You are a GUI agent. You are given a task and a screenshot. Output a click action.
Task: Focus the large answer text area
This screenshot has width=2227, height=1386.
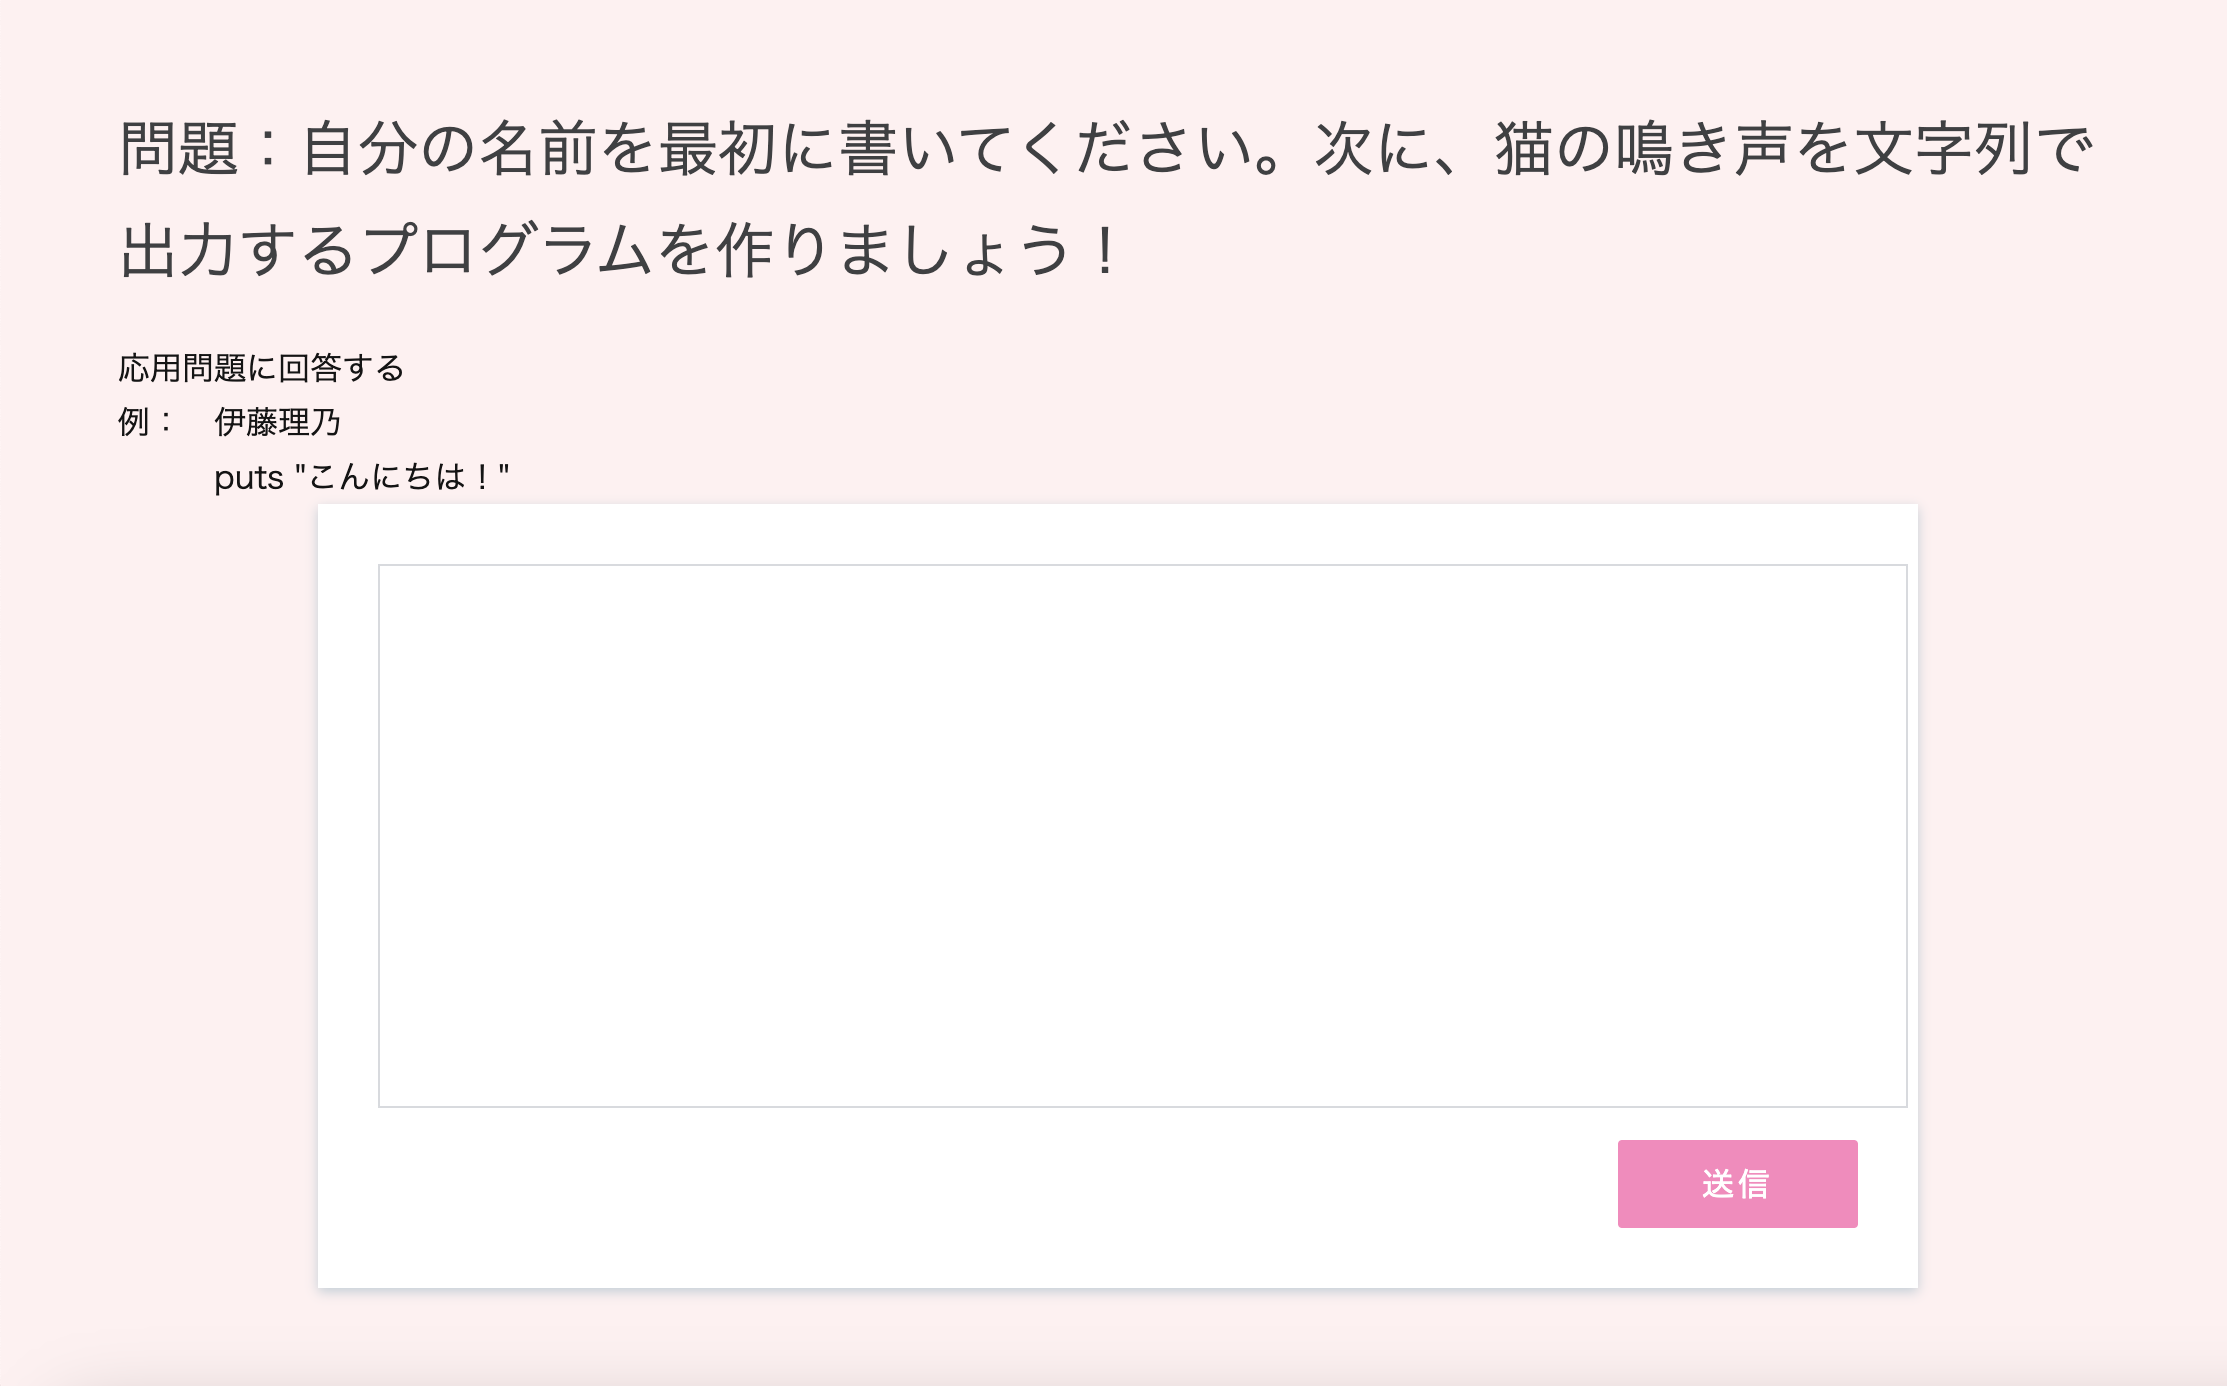(1142, 835)
